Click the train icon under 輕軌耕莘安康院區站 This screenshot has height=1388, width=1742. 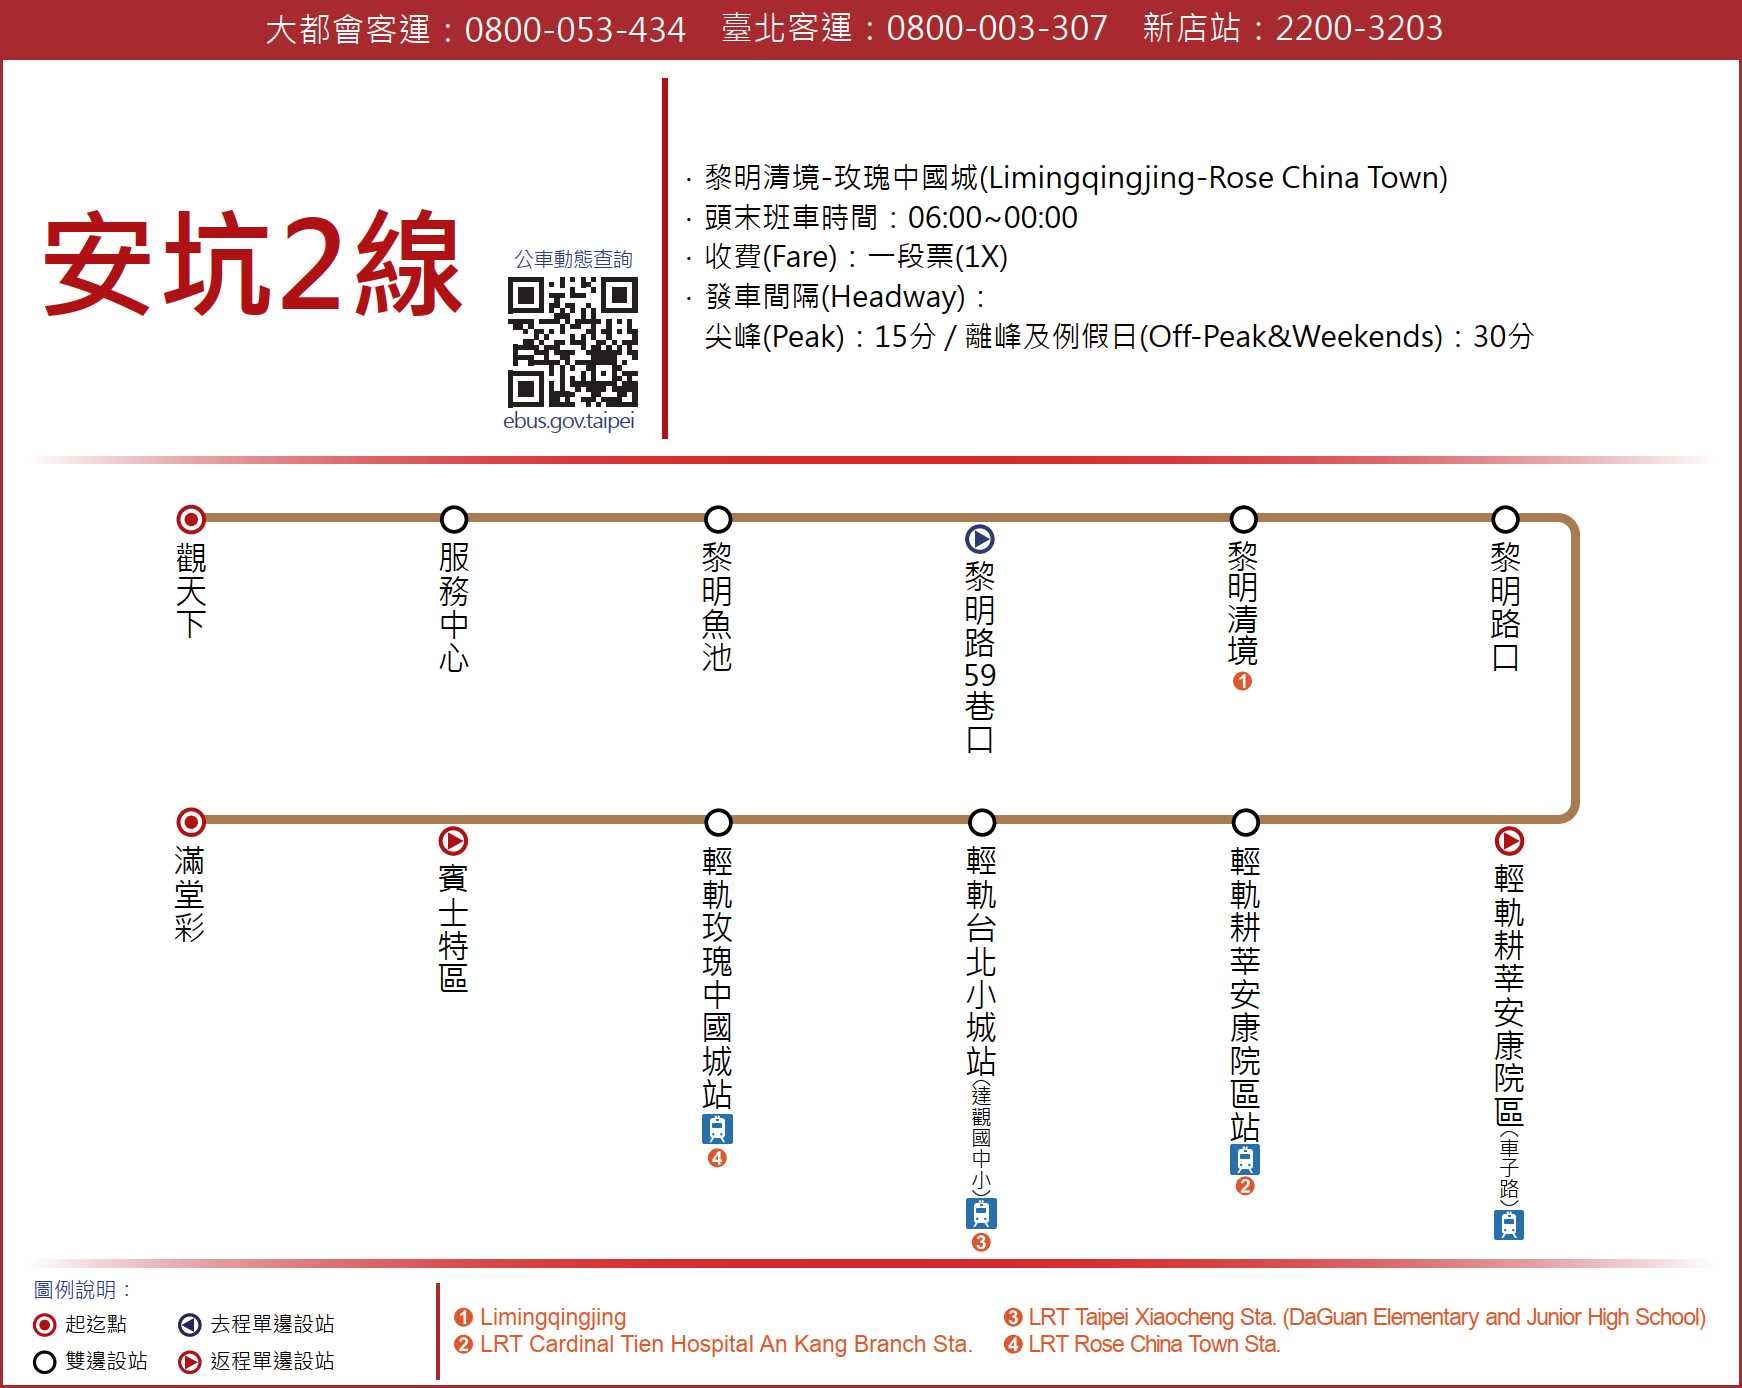(x=1245, y=1159)
